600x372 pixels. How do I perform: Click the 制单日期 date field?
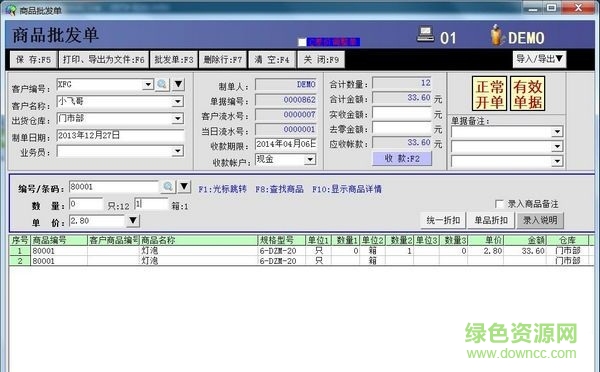(120, 135)
